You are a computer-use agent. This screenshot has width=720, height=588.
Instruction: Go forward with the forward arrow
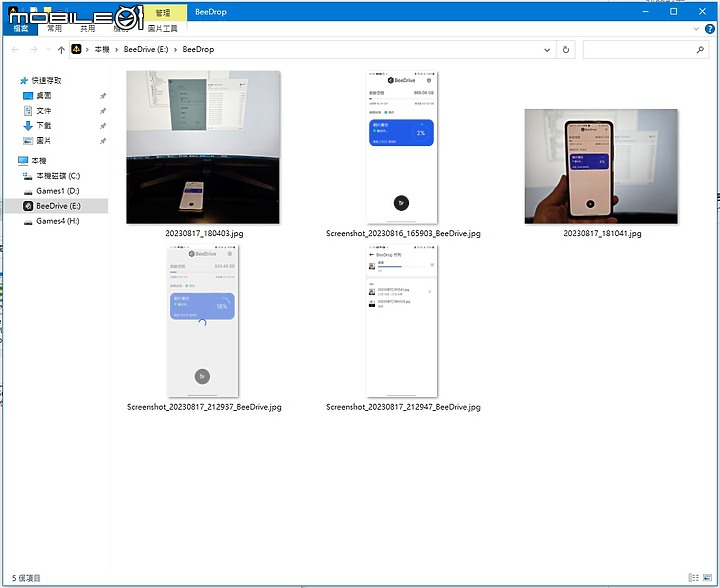(34, 50)
